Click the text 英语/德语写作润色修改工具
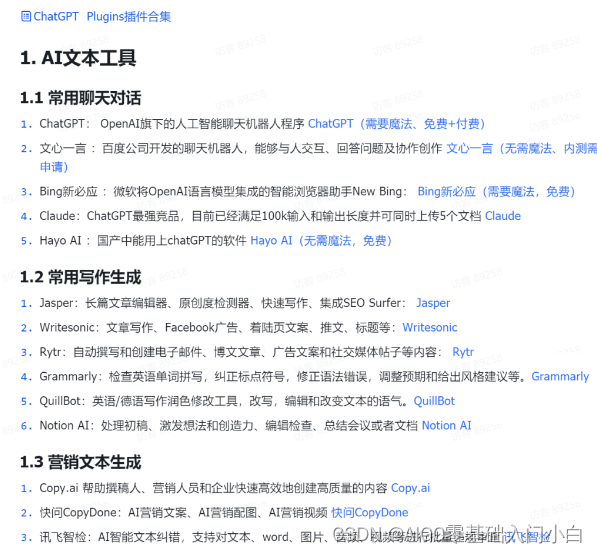This screenshot has width=597, height=554. [165, 401]
